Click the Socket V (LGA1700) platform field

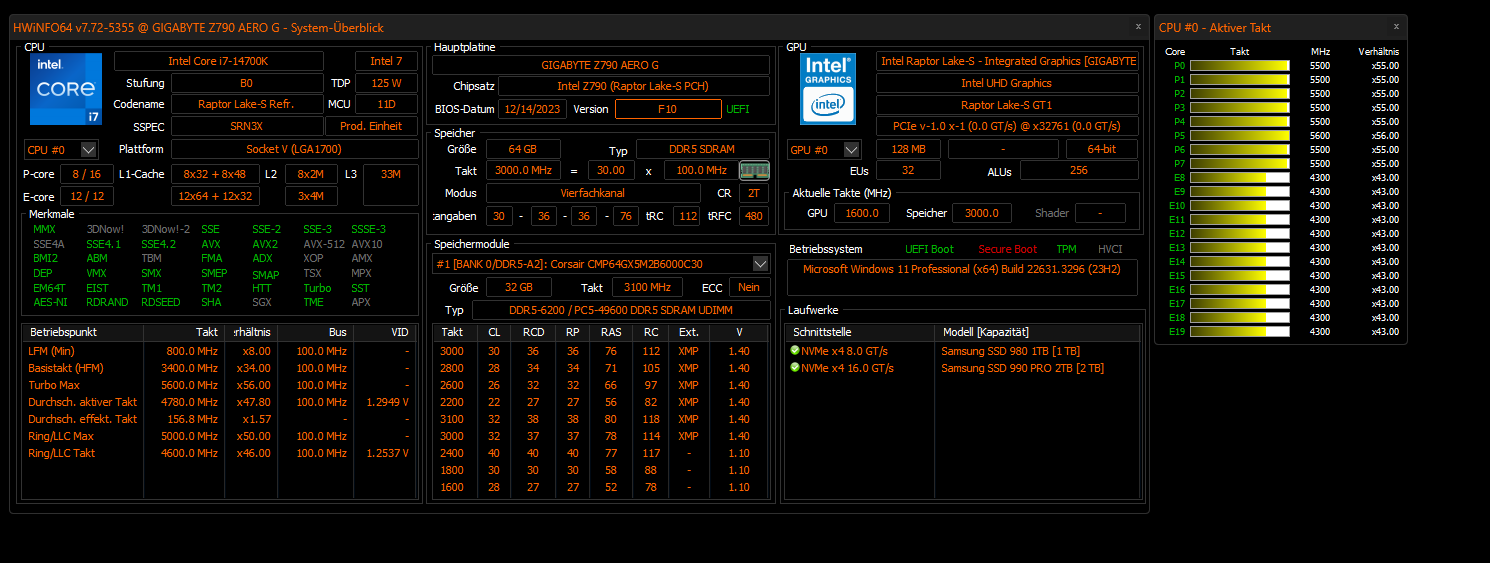[x=295, y=149]
